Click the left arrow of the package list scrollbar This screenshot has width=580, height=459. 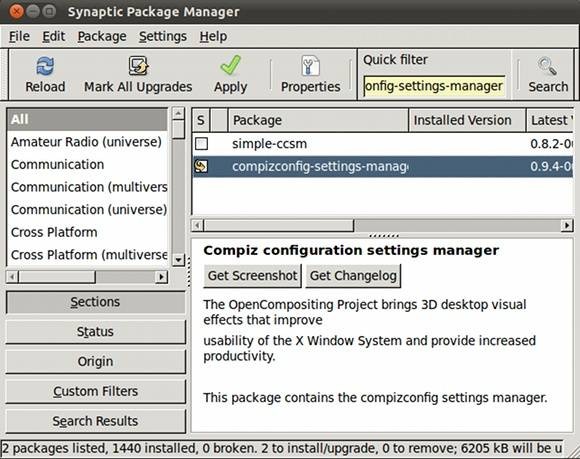198,225
